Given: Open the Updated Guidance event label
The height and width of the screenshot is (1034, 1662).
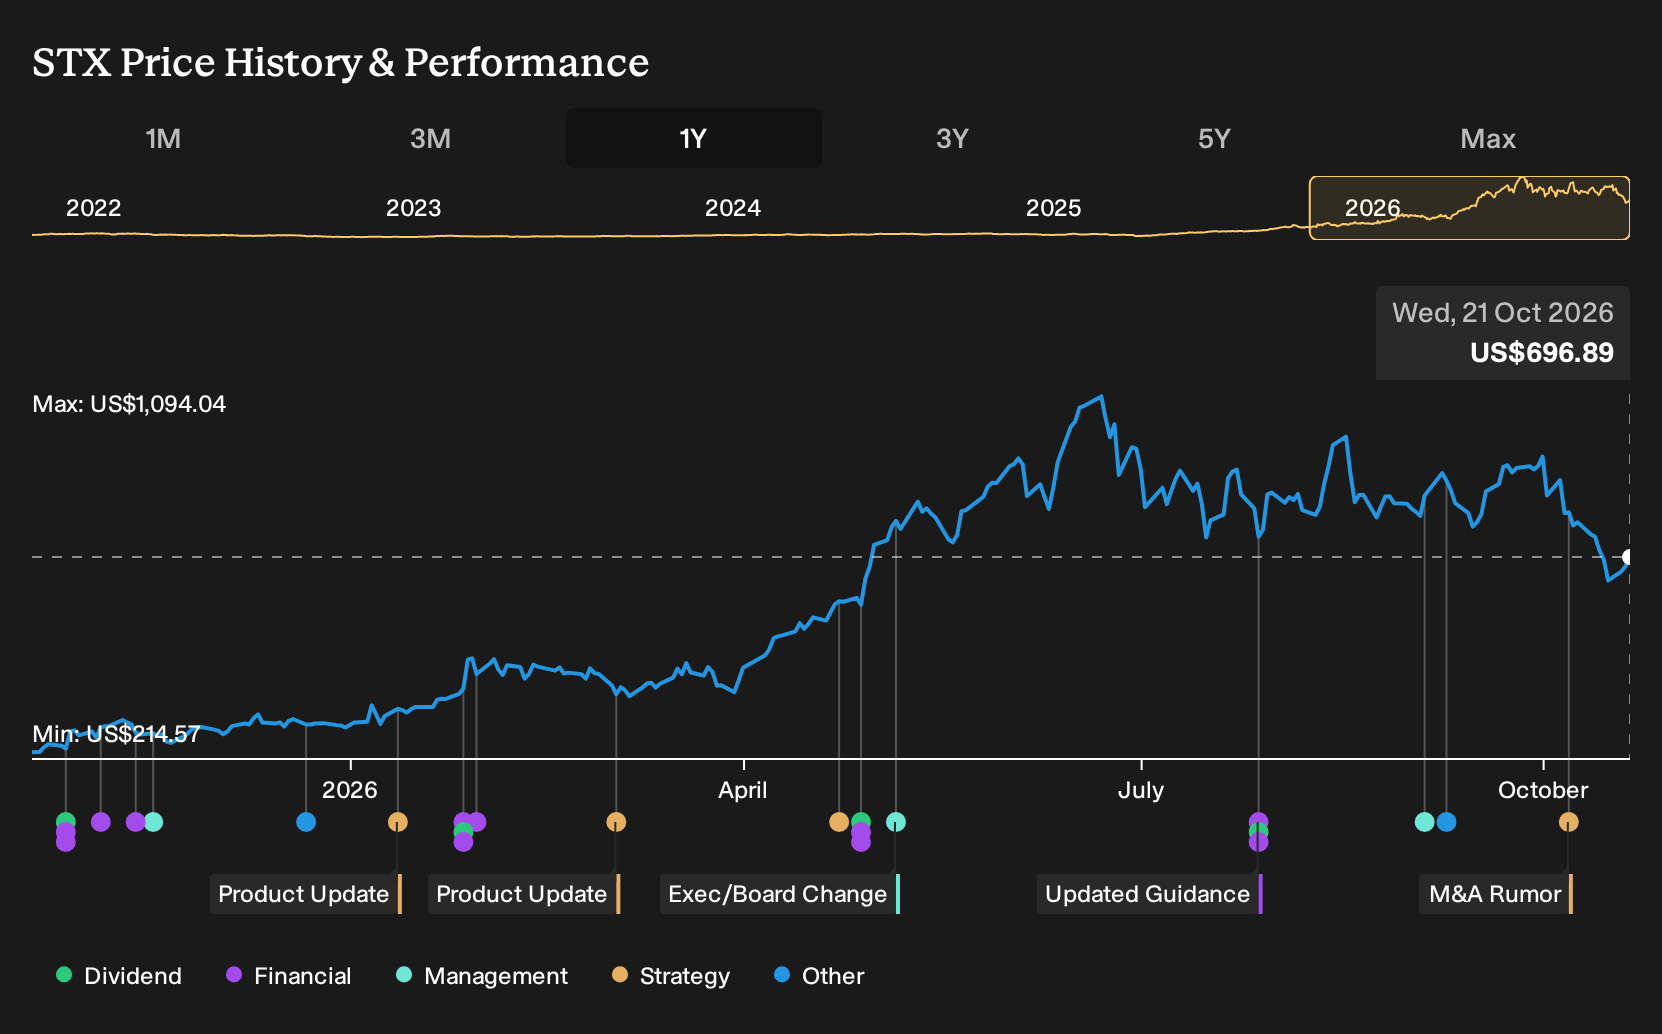Looking at the screenshot, I should click(x=1150, y=894).
